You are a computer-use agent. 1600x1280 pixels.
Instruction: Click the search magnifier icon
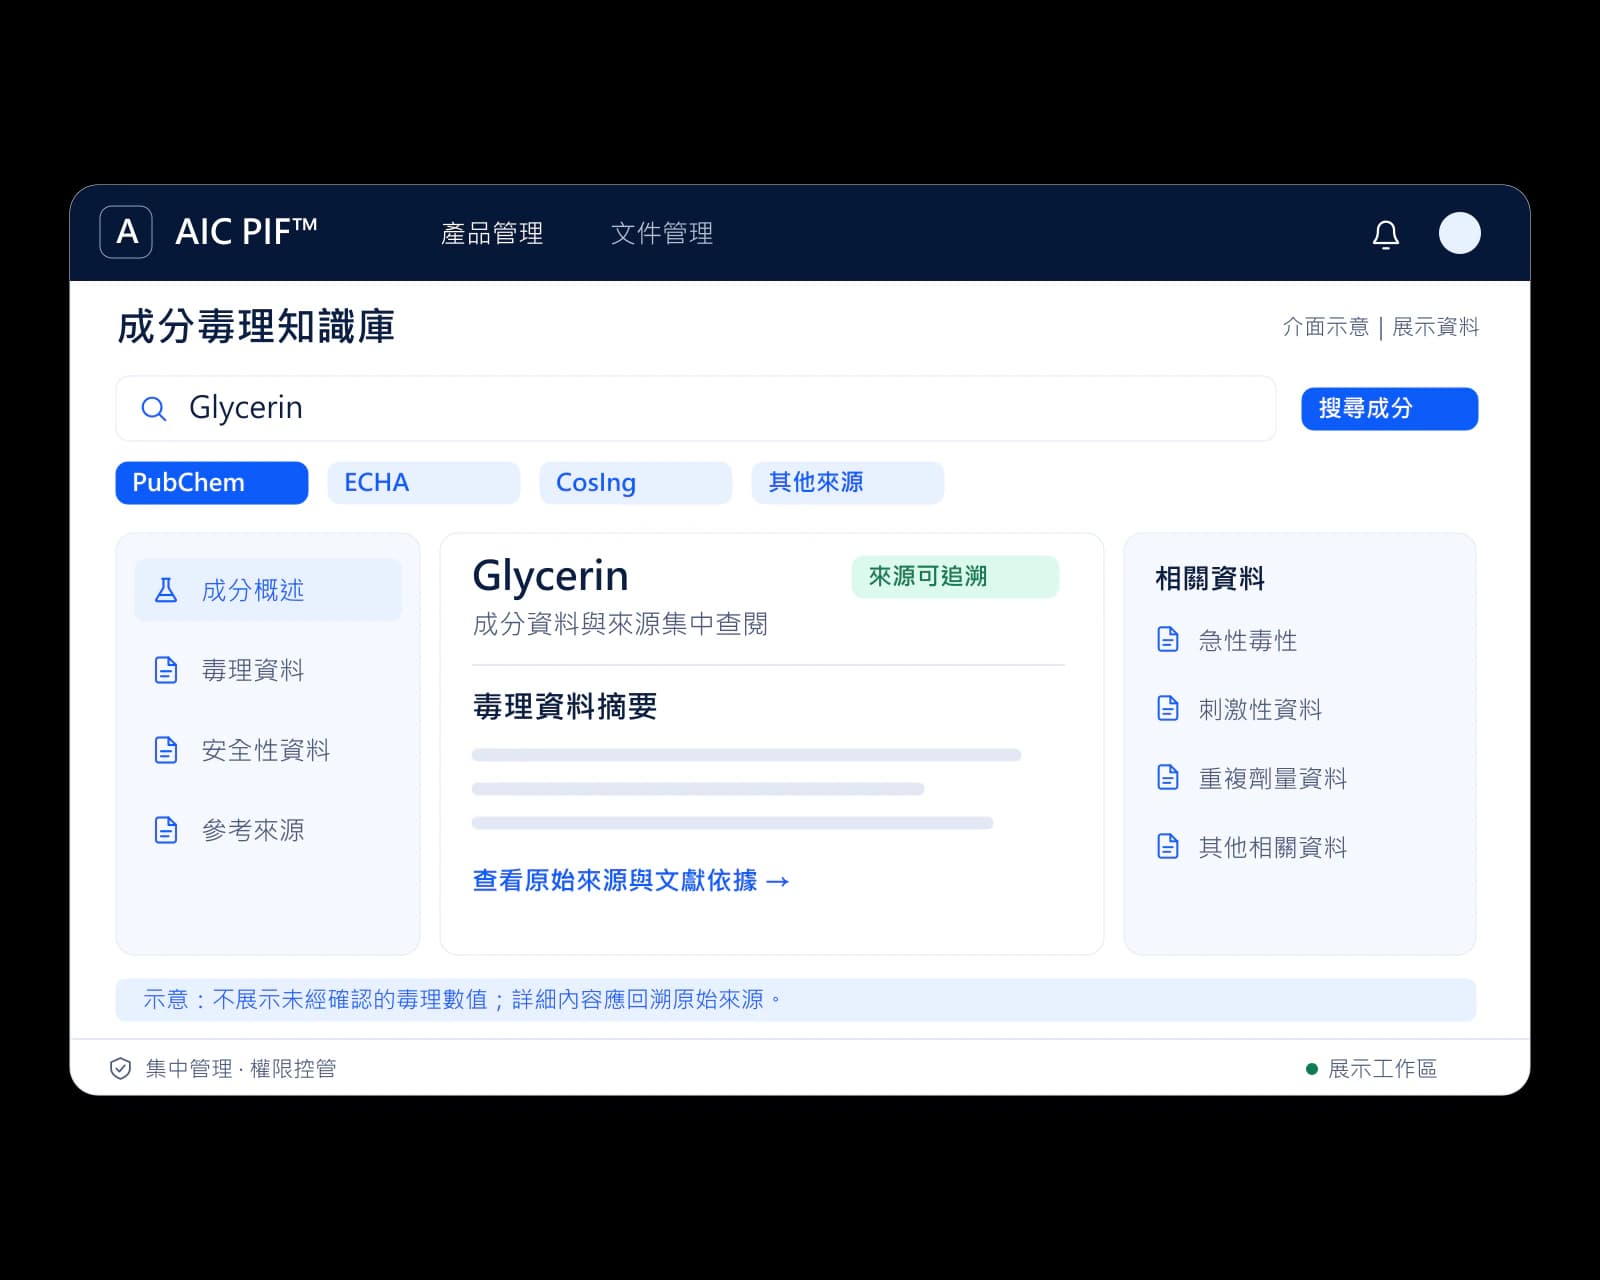pos(153,408)
